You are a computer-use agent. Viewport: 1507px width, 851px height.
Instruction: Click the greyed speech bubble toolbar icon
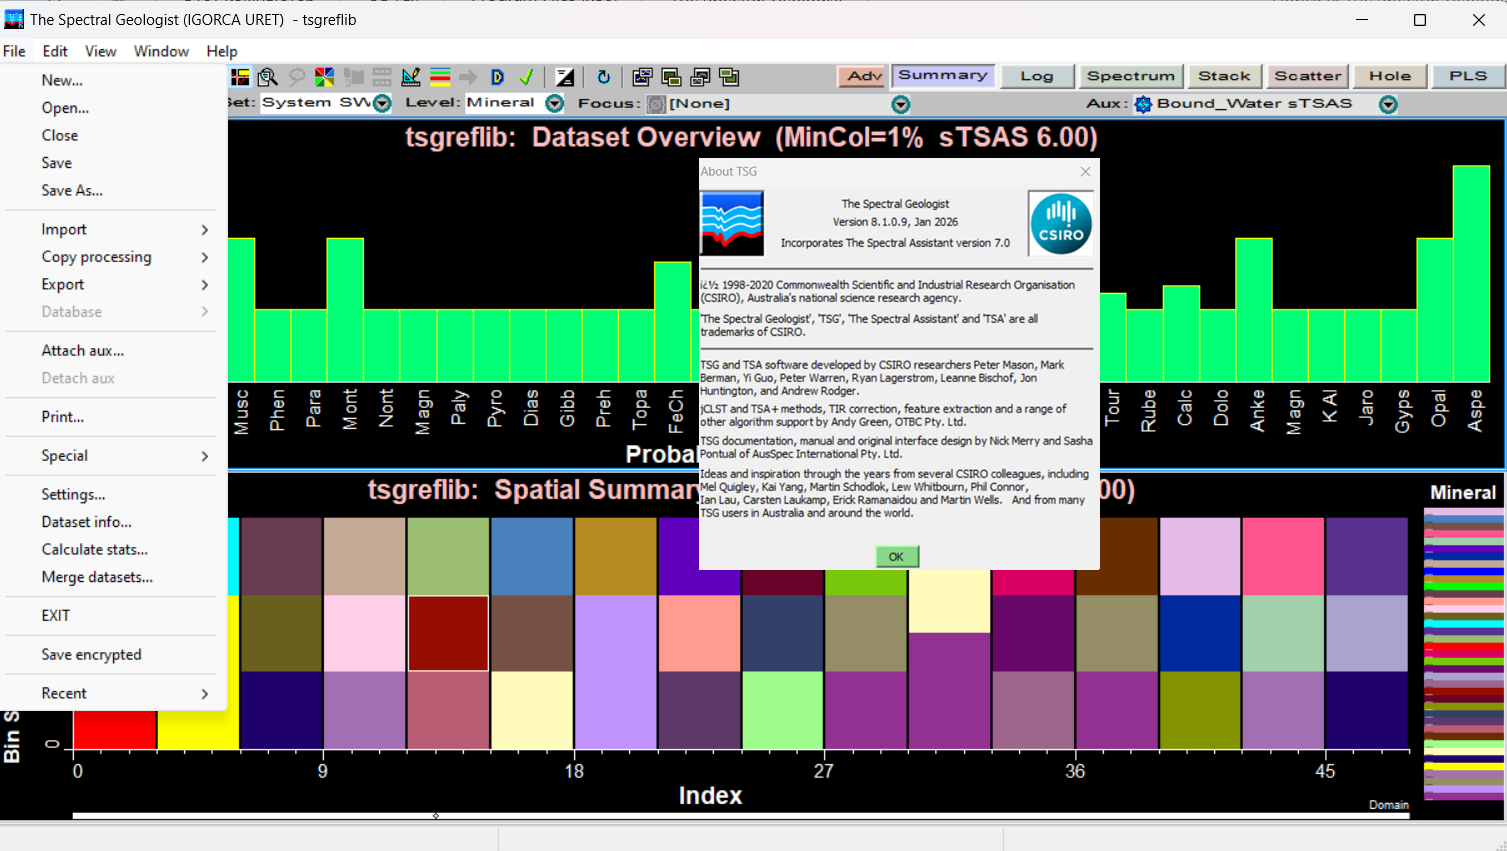tap(297, 77)
